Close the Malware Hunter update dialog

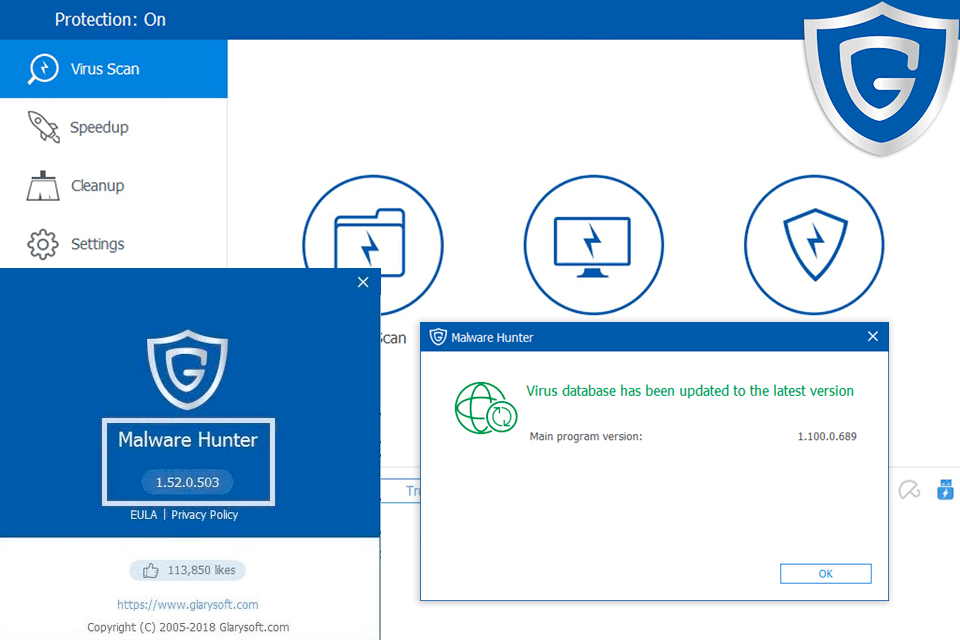point(873,336)
